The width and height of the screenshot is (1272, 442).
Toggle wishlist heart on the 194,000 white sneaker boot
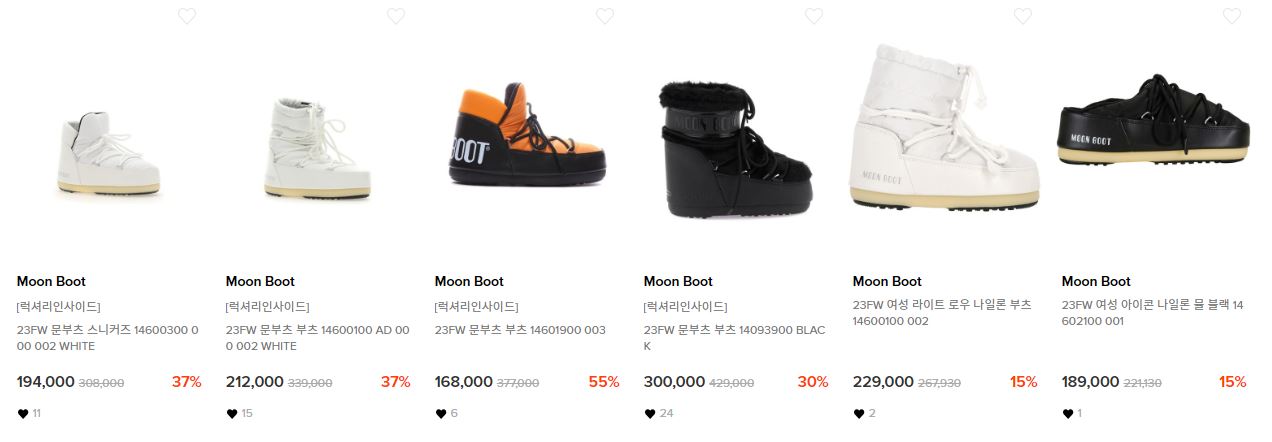187,16
